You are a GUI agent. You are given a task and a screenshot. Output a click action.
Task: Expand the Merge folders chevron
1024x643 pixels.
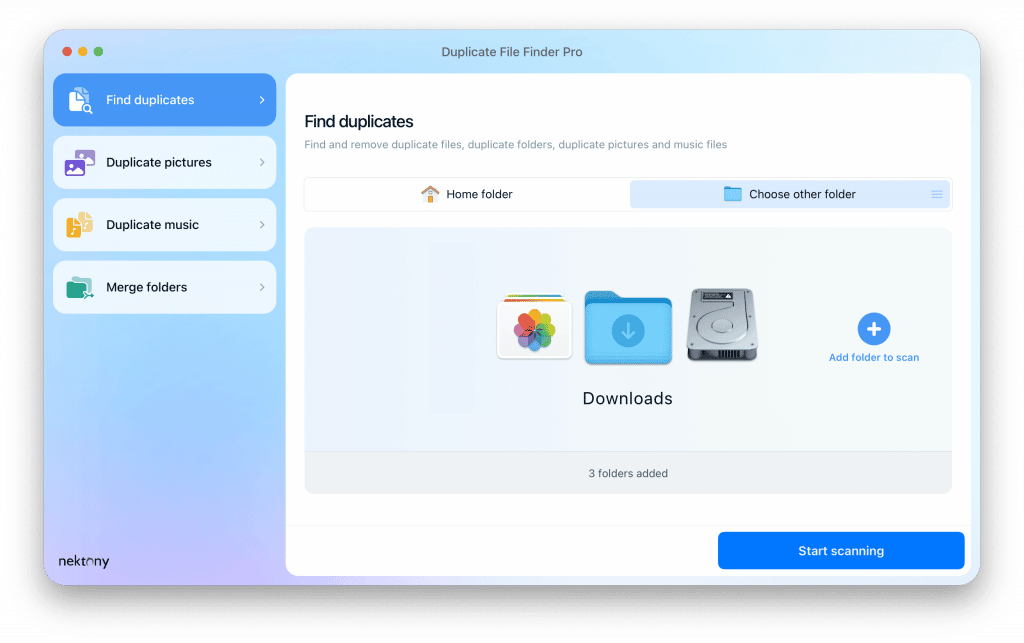click(x=262, y=287)
